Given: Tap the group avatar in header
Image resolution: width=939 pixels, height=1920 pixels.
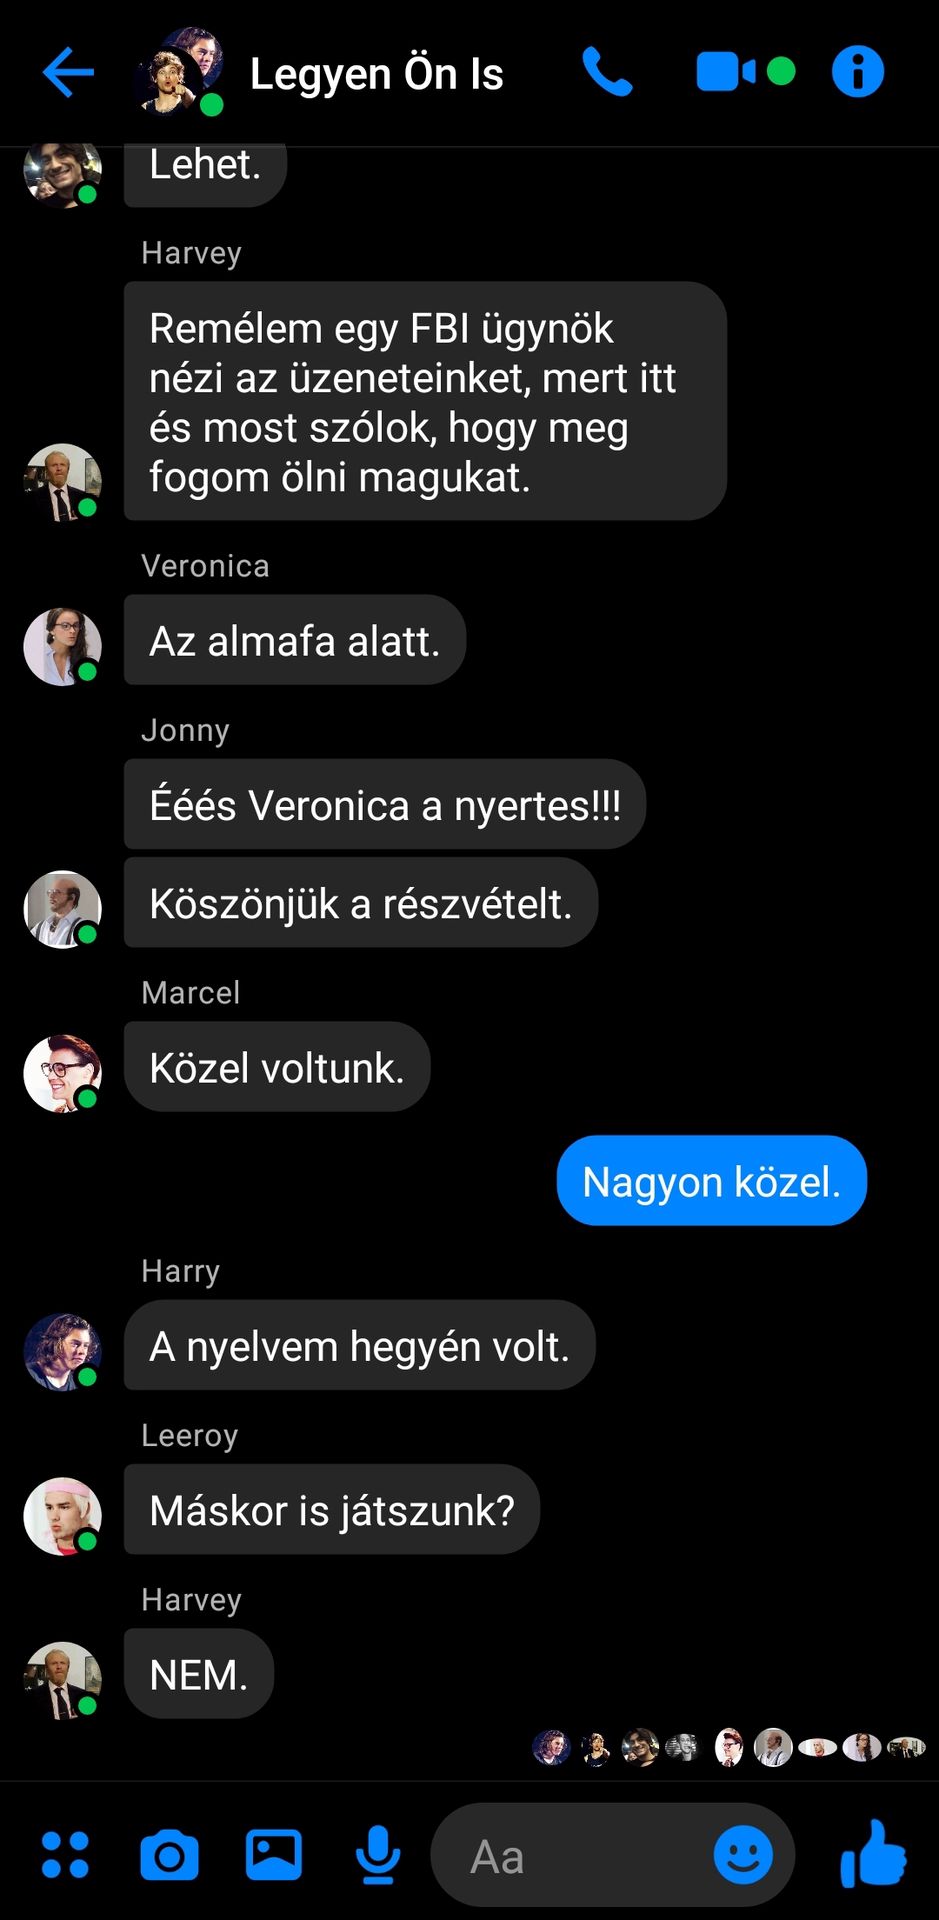Looking at the screenshot, I should point(179,72).
